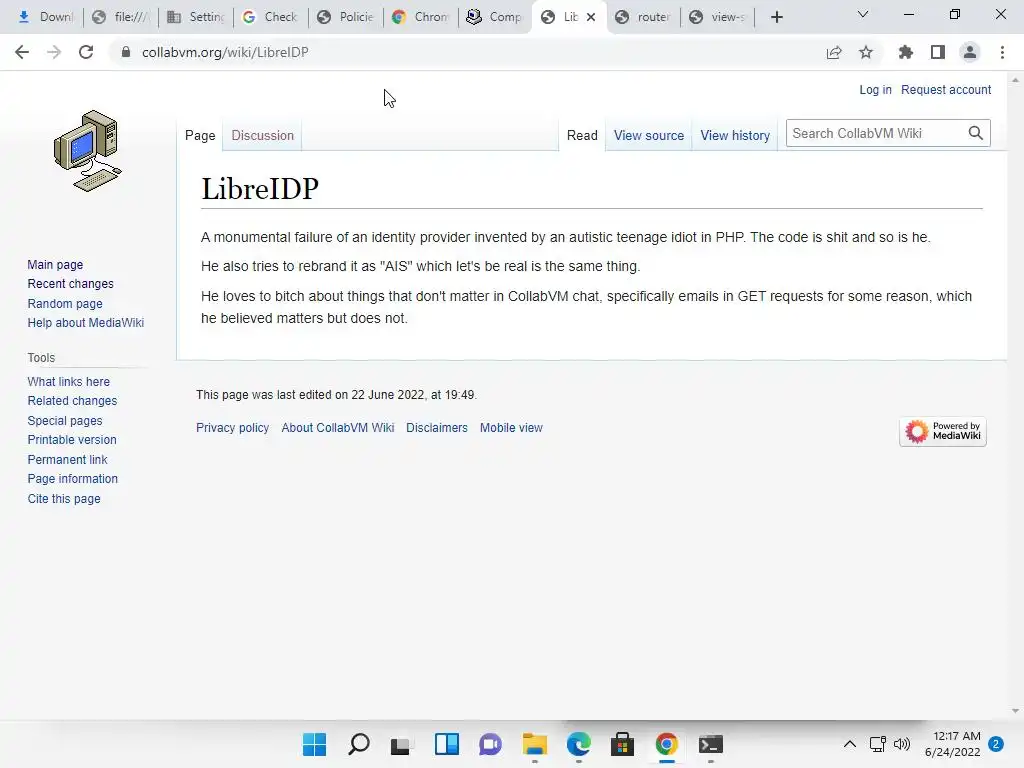
Task: Click the CollabVM wiki logo
Action: pos(88,151)
